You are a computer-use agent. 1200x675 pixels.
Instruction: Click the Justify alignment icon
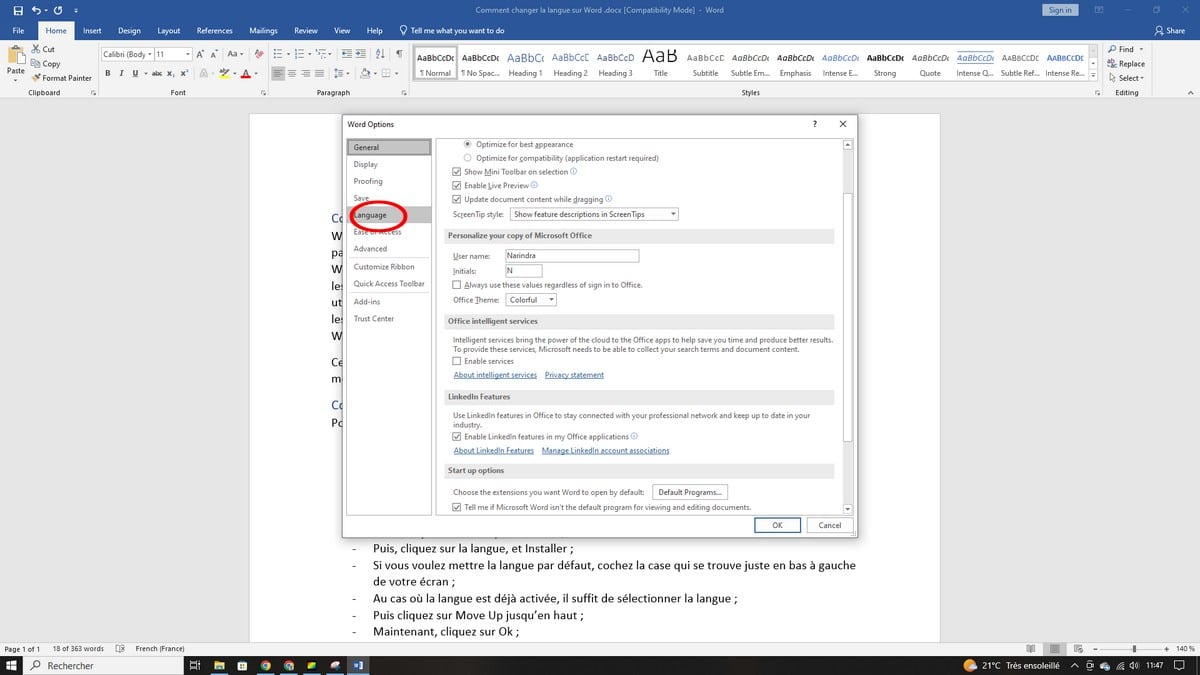(319, 73)
